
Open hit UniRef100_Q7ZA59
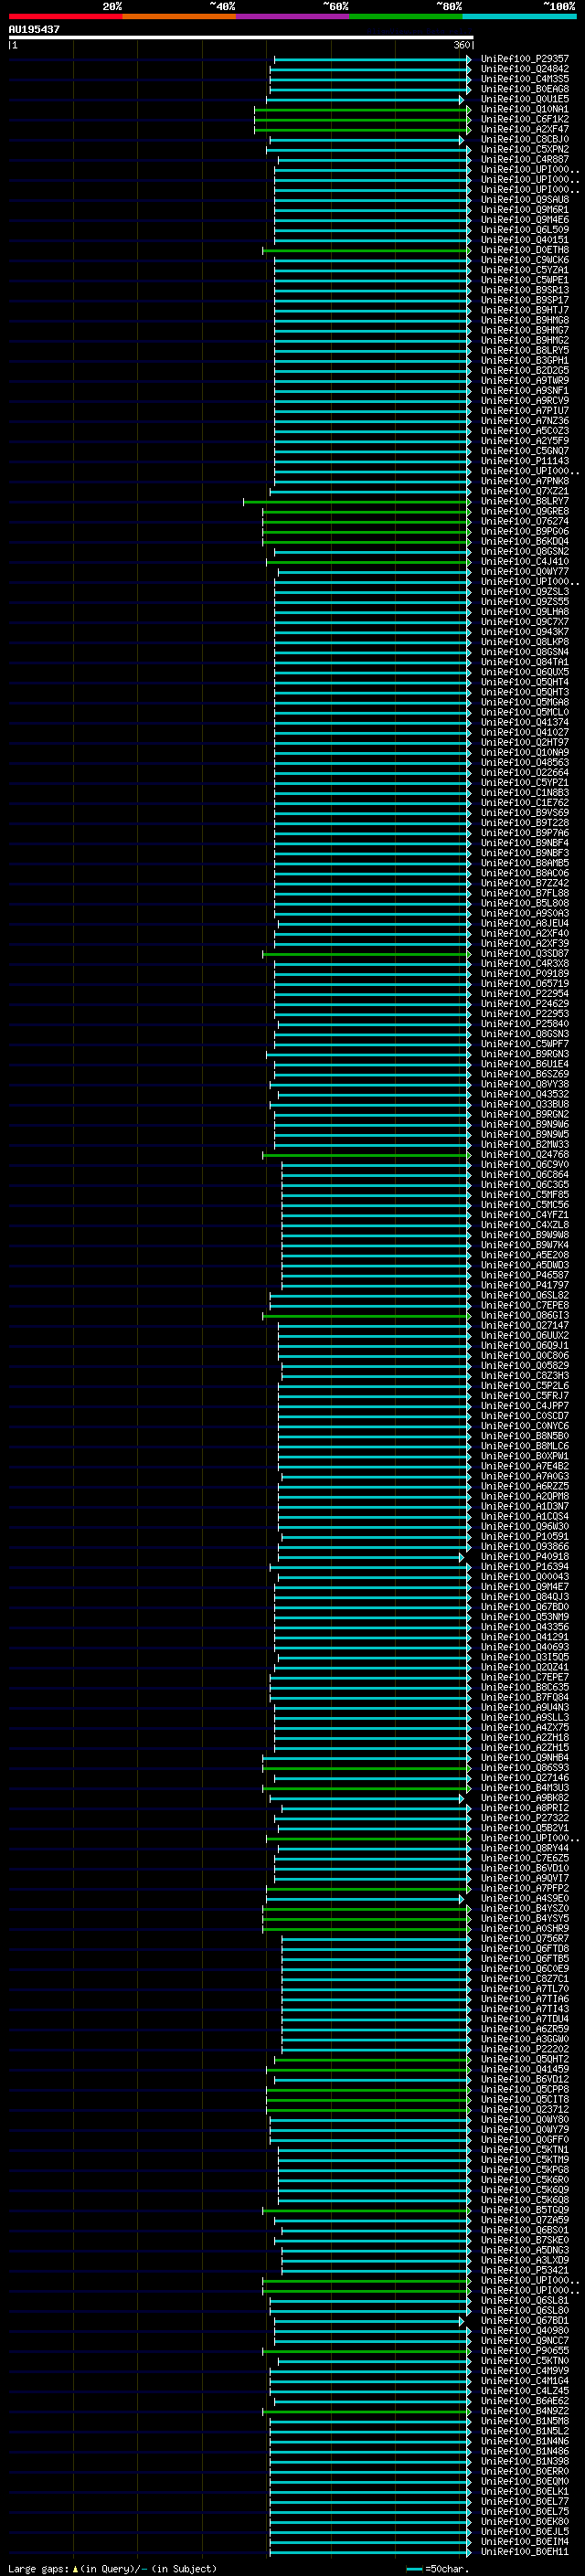pyautogui.click(x=525, y=2219)
